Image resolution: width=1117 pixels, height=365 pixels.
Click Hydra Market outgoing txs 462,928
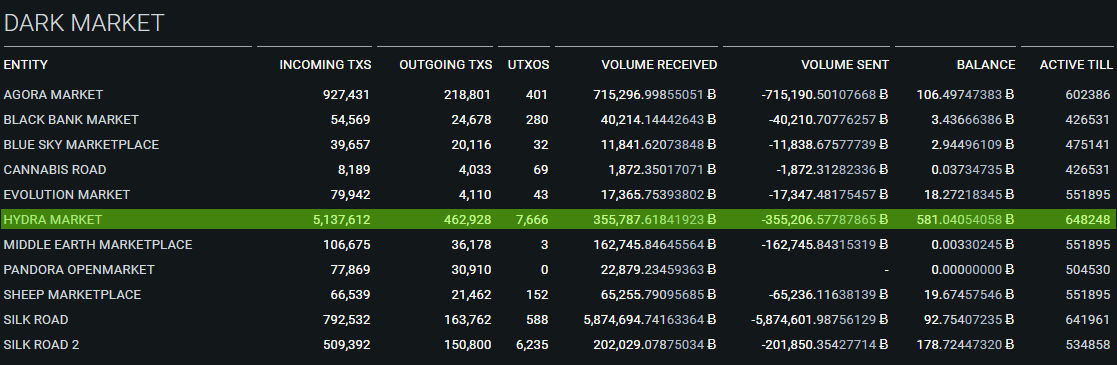(468, 220)
